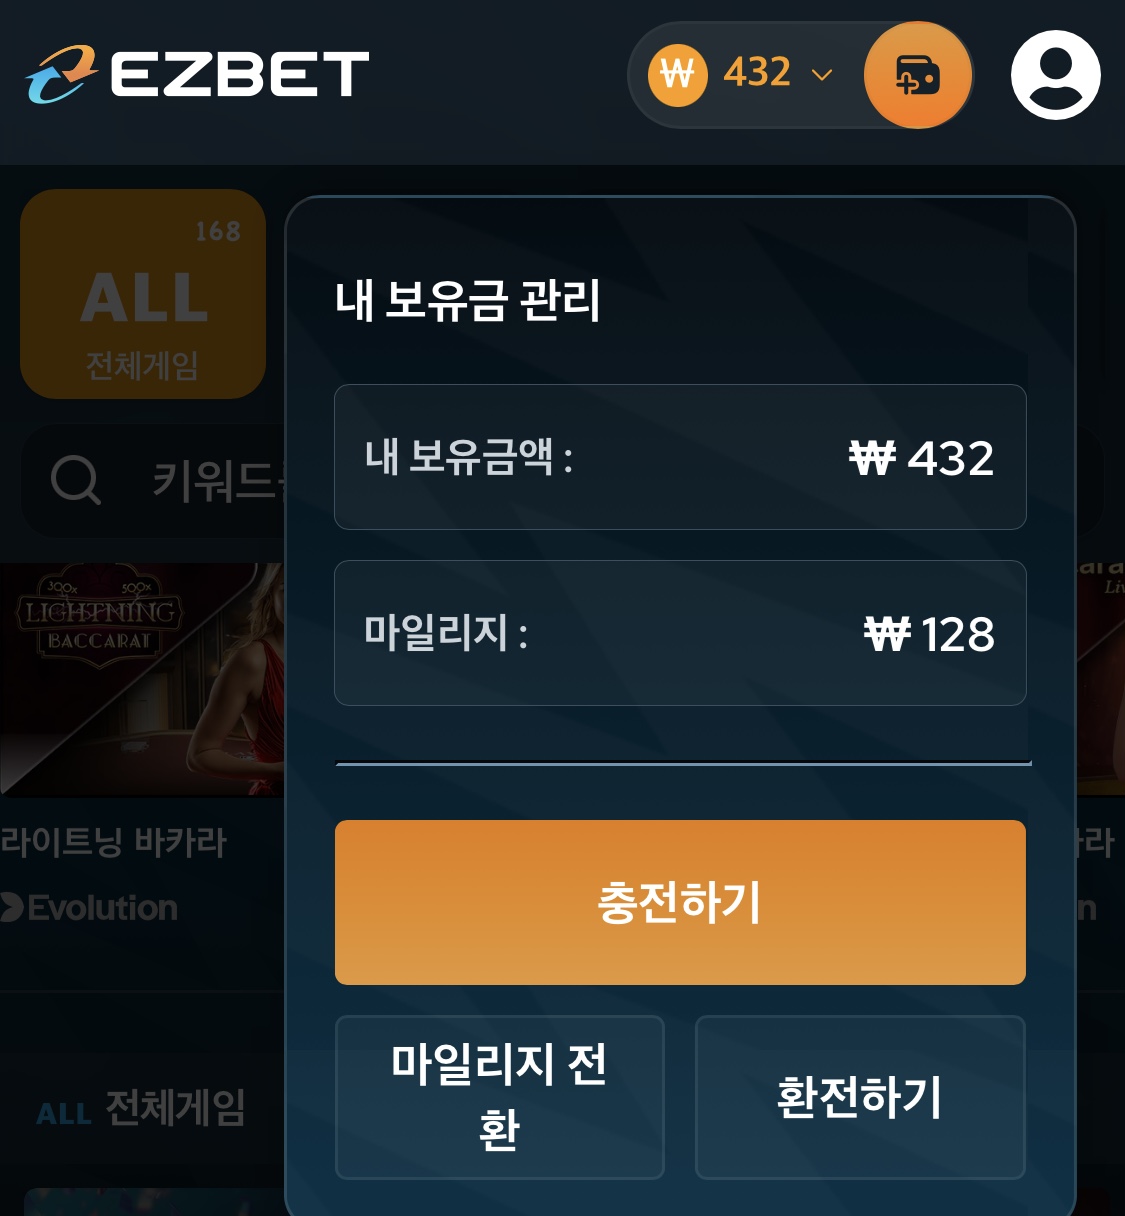Viewport: 1125px width, 1216px height.
Task: Click the search magnifier icon
Action: (76, 481)
